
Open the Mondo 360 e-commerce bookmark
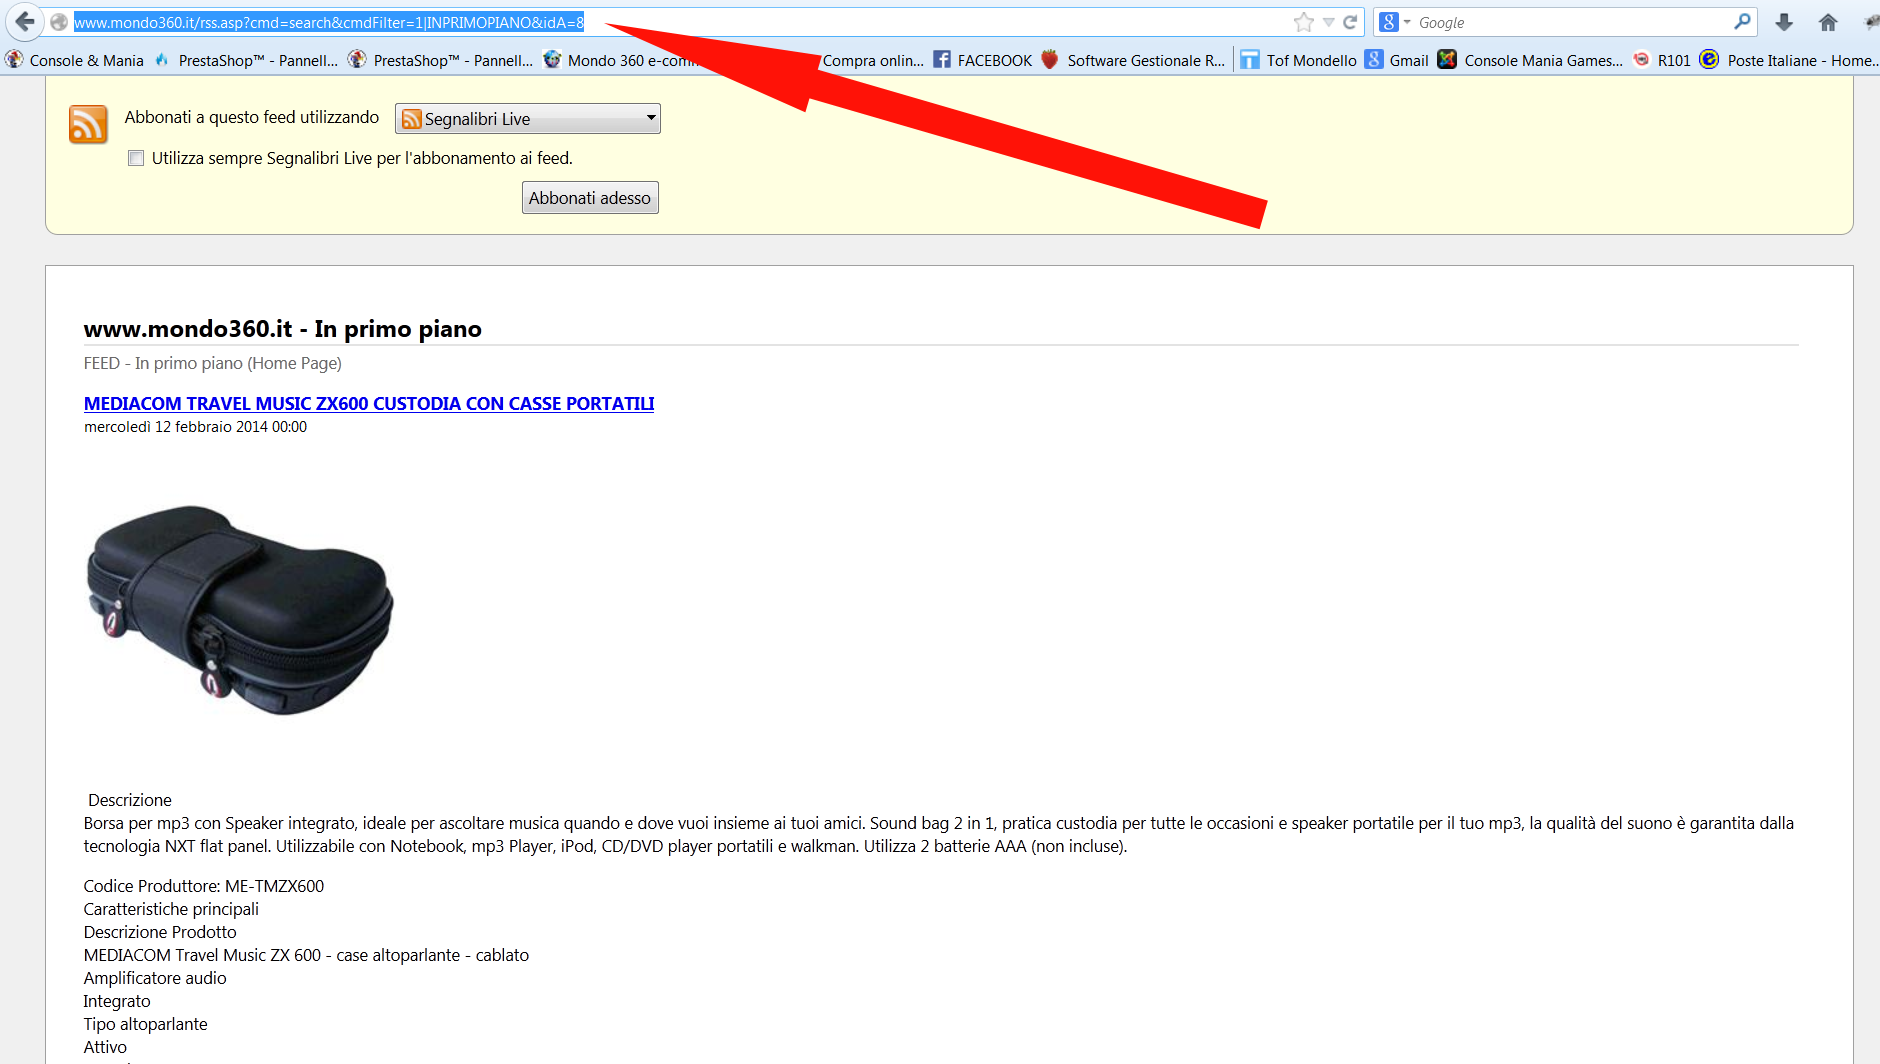pyautogui.click(x=620, y=60)
